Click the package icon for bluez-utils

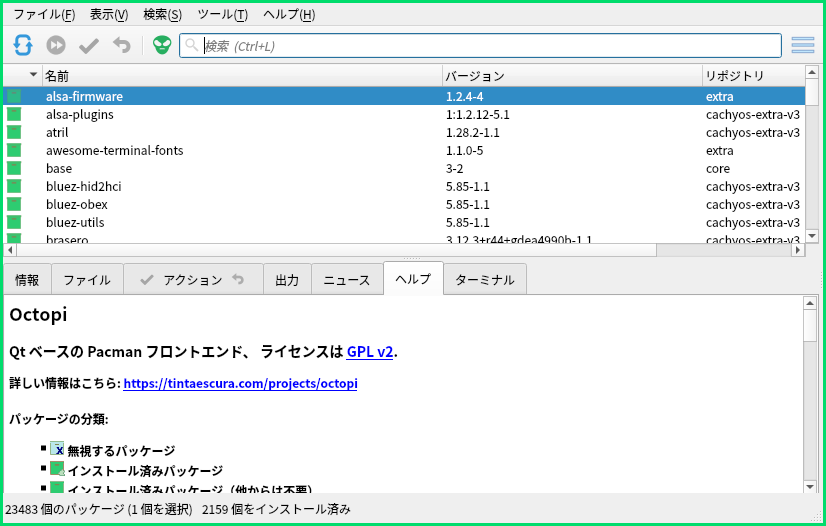tap(14, 222)
